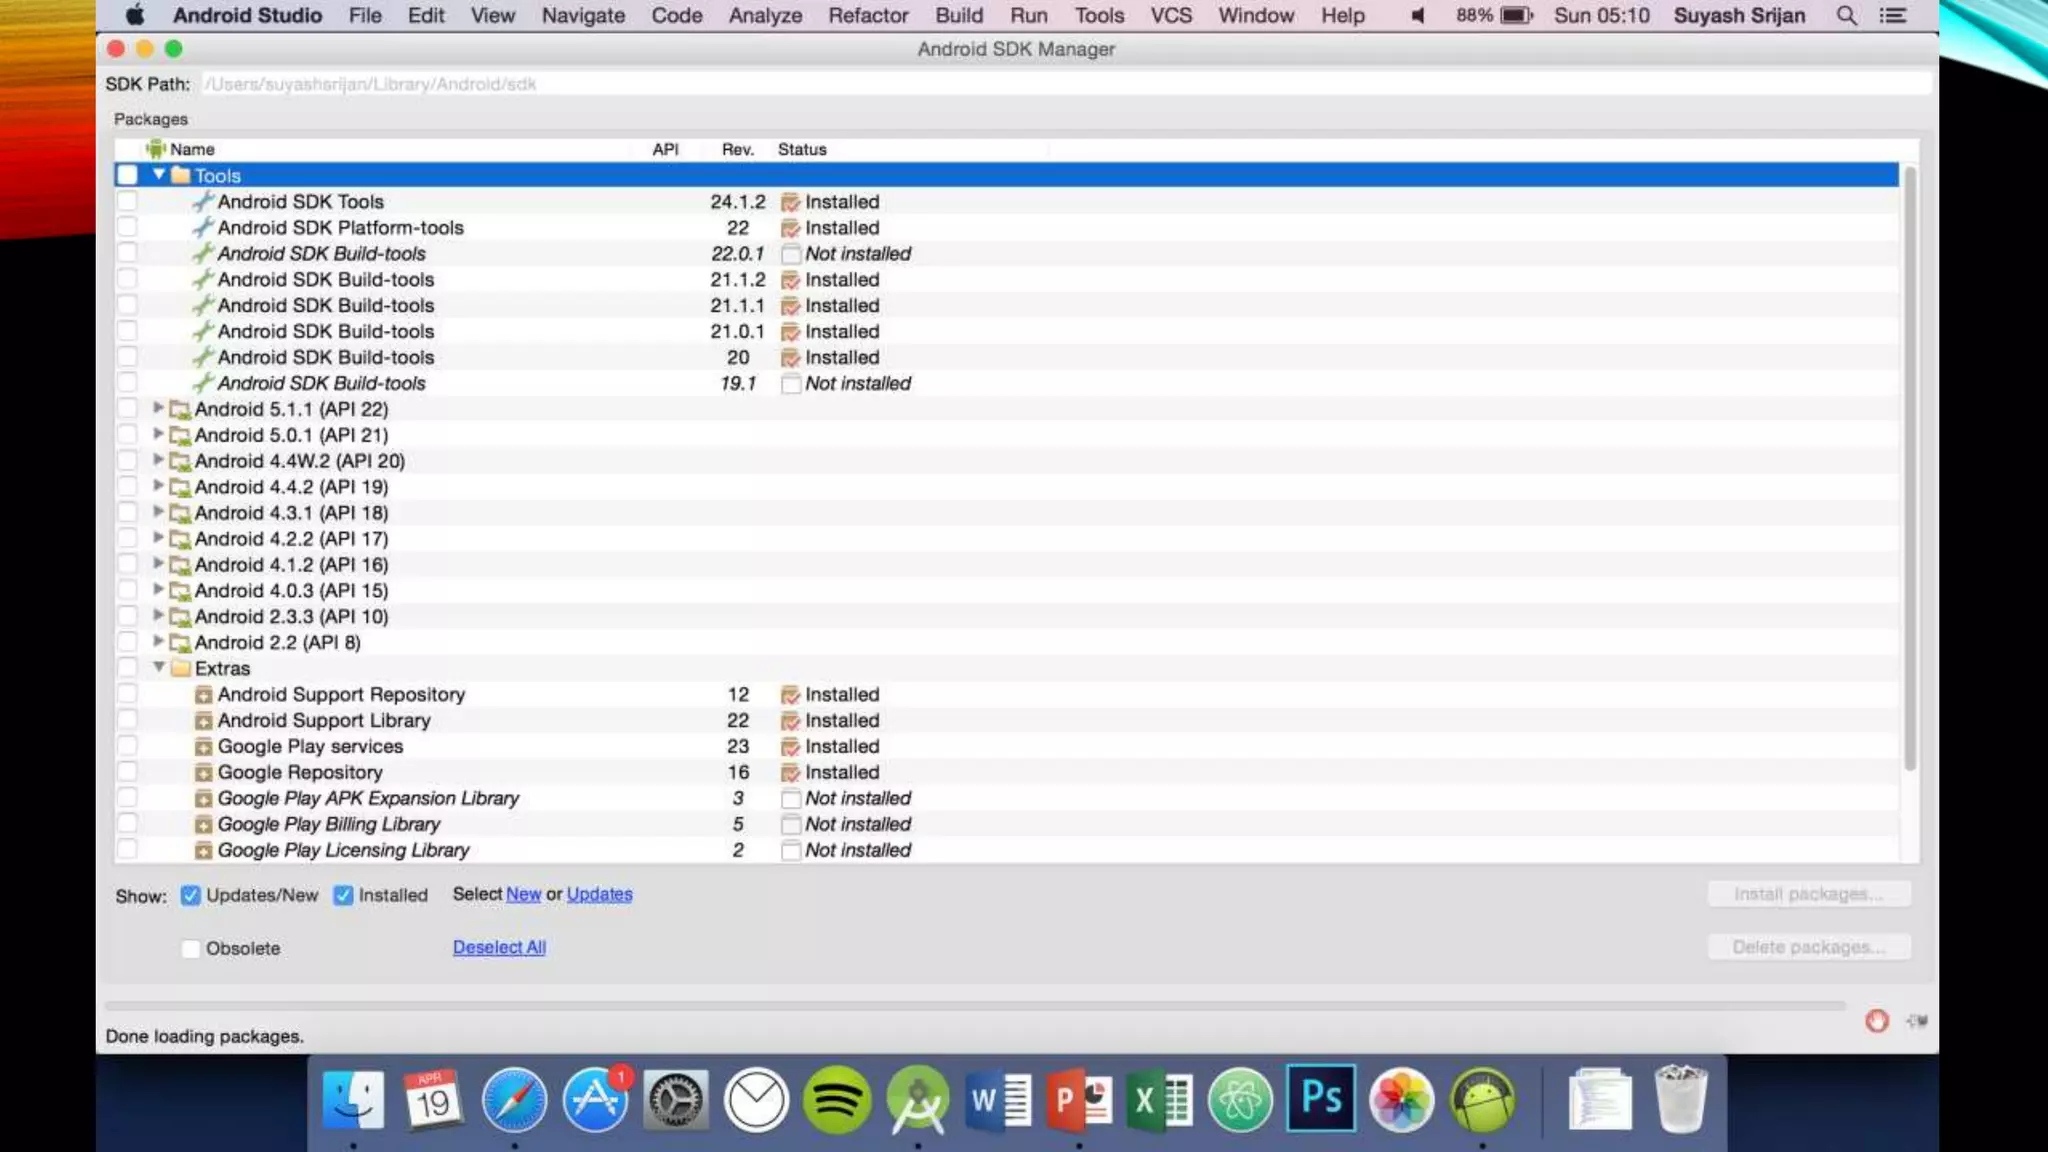Enable the Obsolete packages checkbox
Screen dimensions: 2048x1152
[190, 948]
